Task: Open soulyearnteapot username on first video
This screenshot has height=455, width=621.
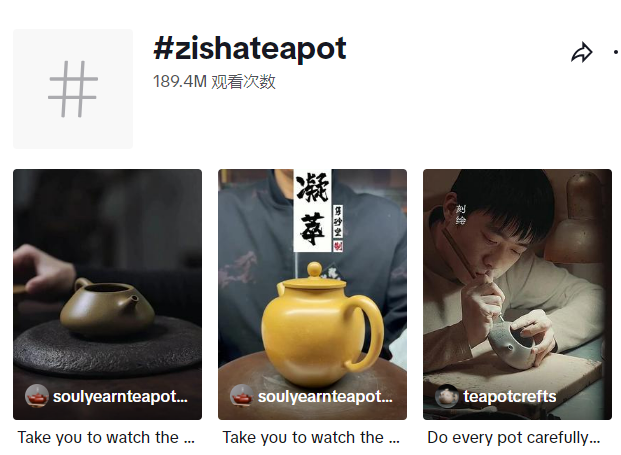Action: click(120, 396)
